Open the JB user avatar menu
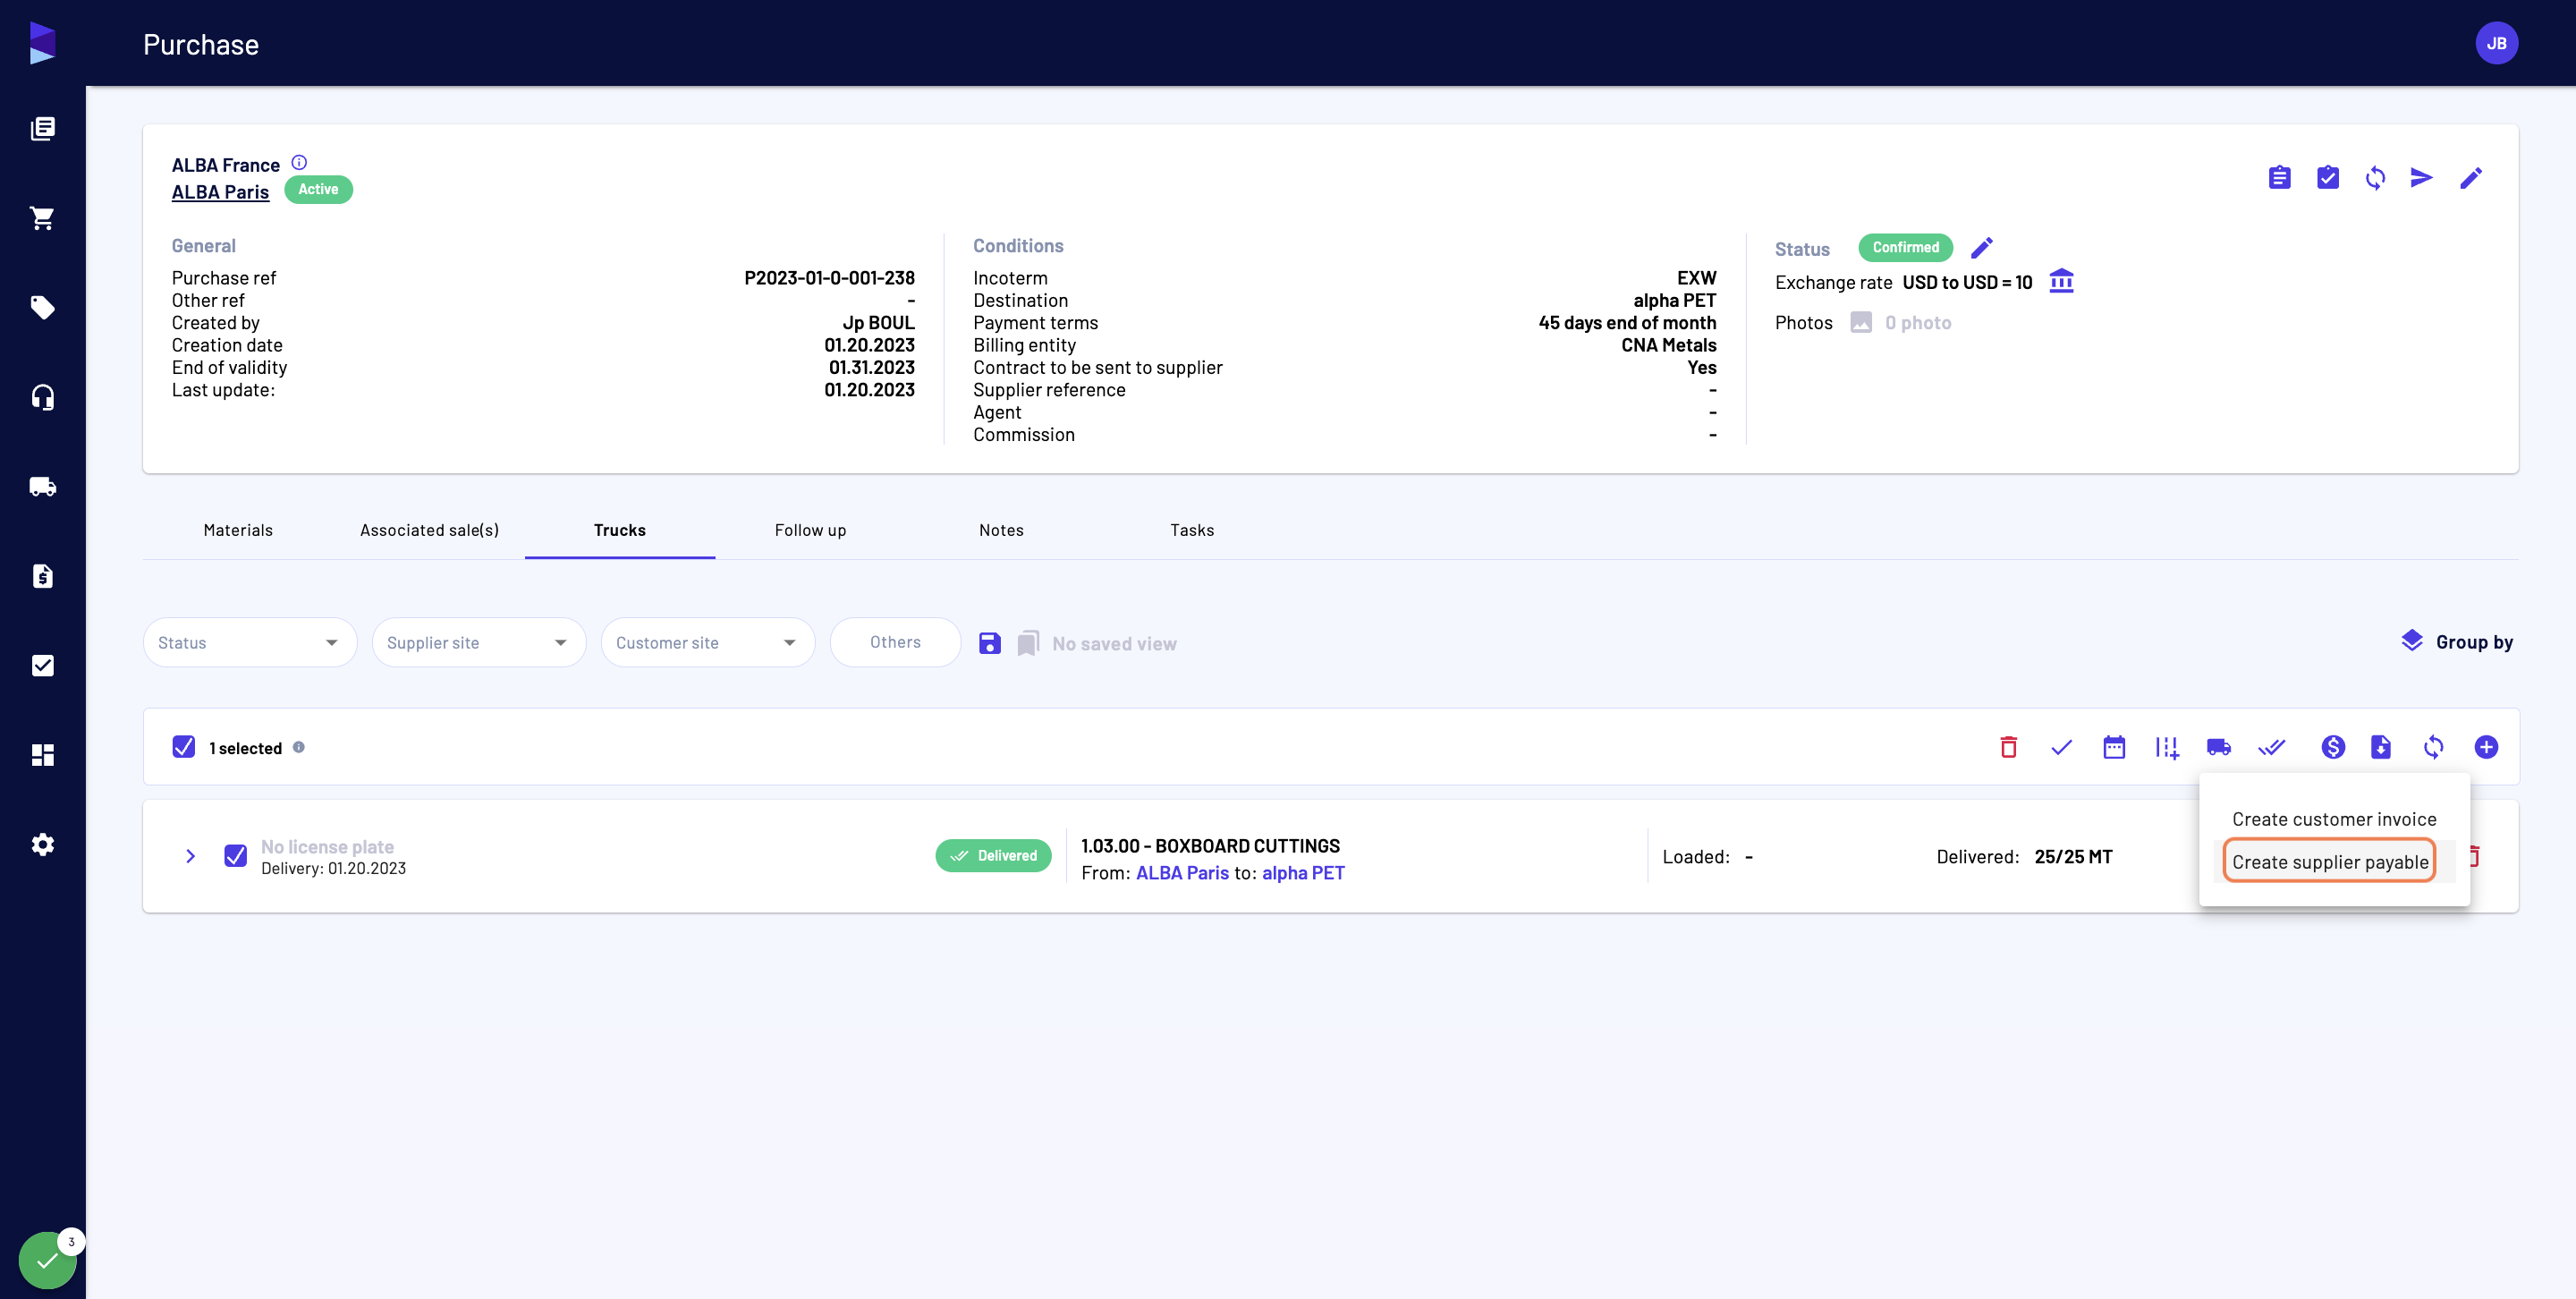This screenshot has height=1299, width=2576. coord(2496,43)
